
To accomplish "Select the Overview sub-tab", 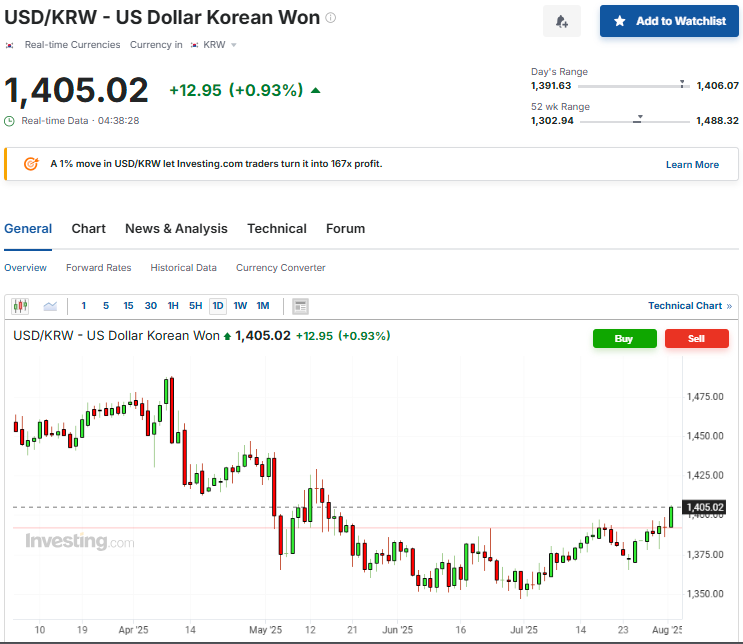I will (x=26, y=268).
